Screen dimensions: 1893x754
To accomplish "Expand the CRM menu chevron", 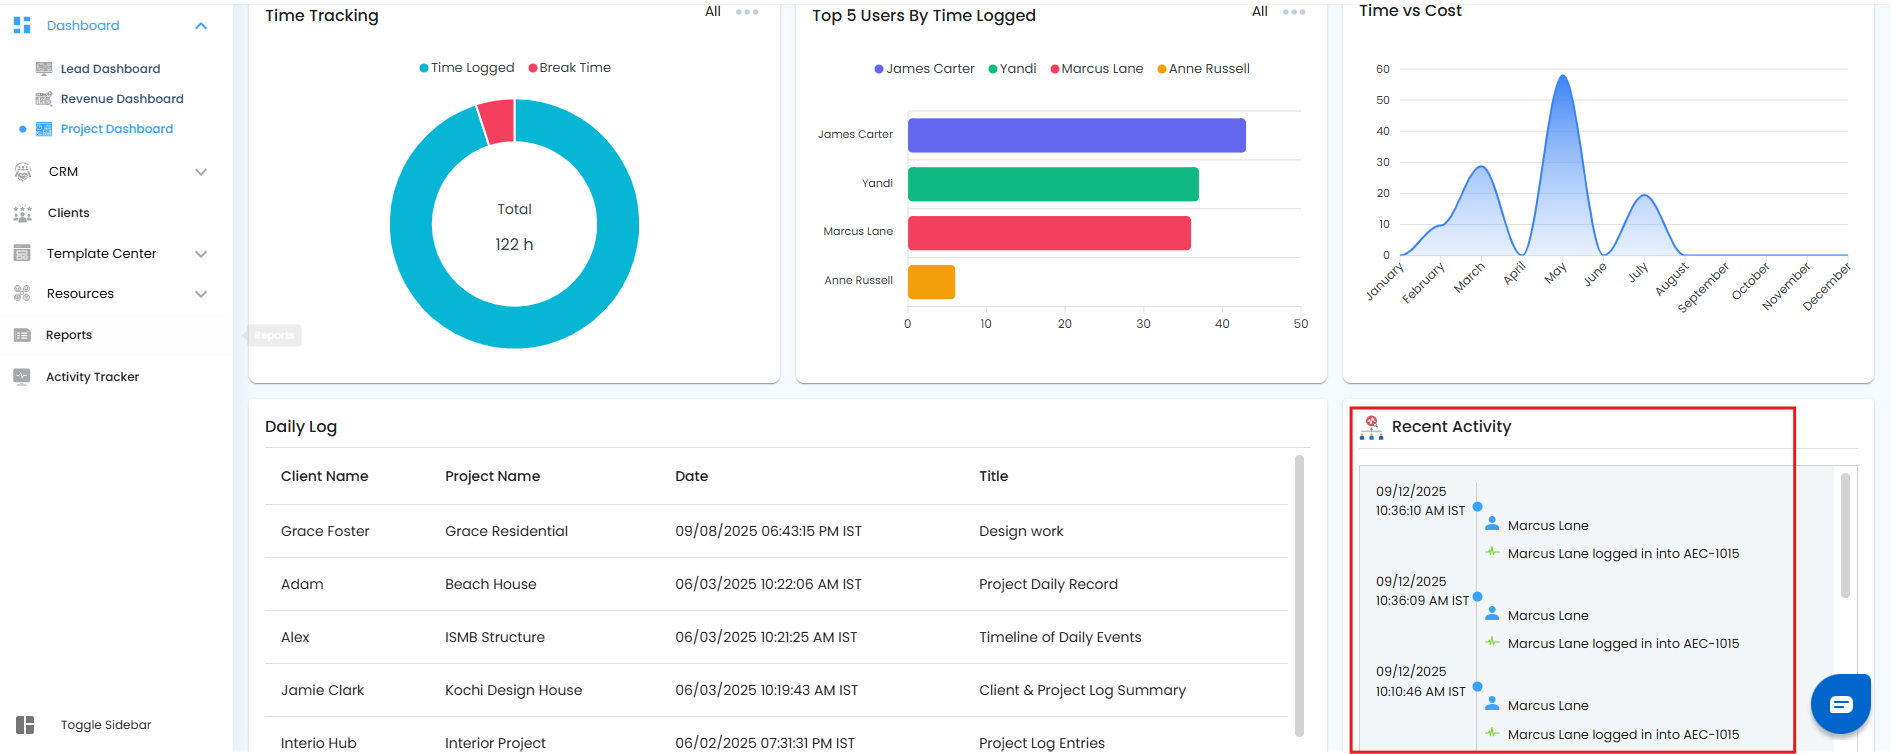I will click(x=201, y=172).
